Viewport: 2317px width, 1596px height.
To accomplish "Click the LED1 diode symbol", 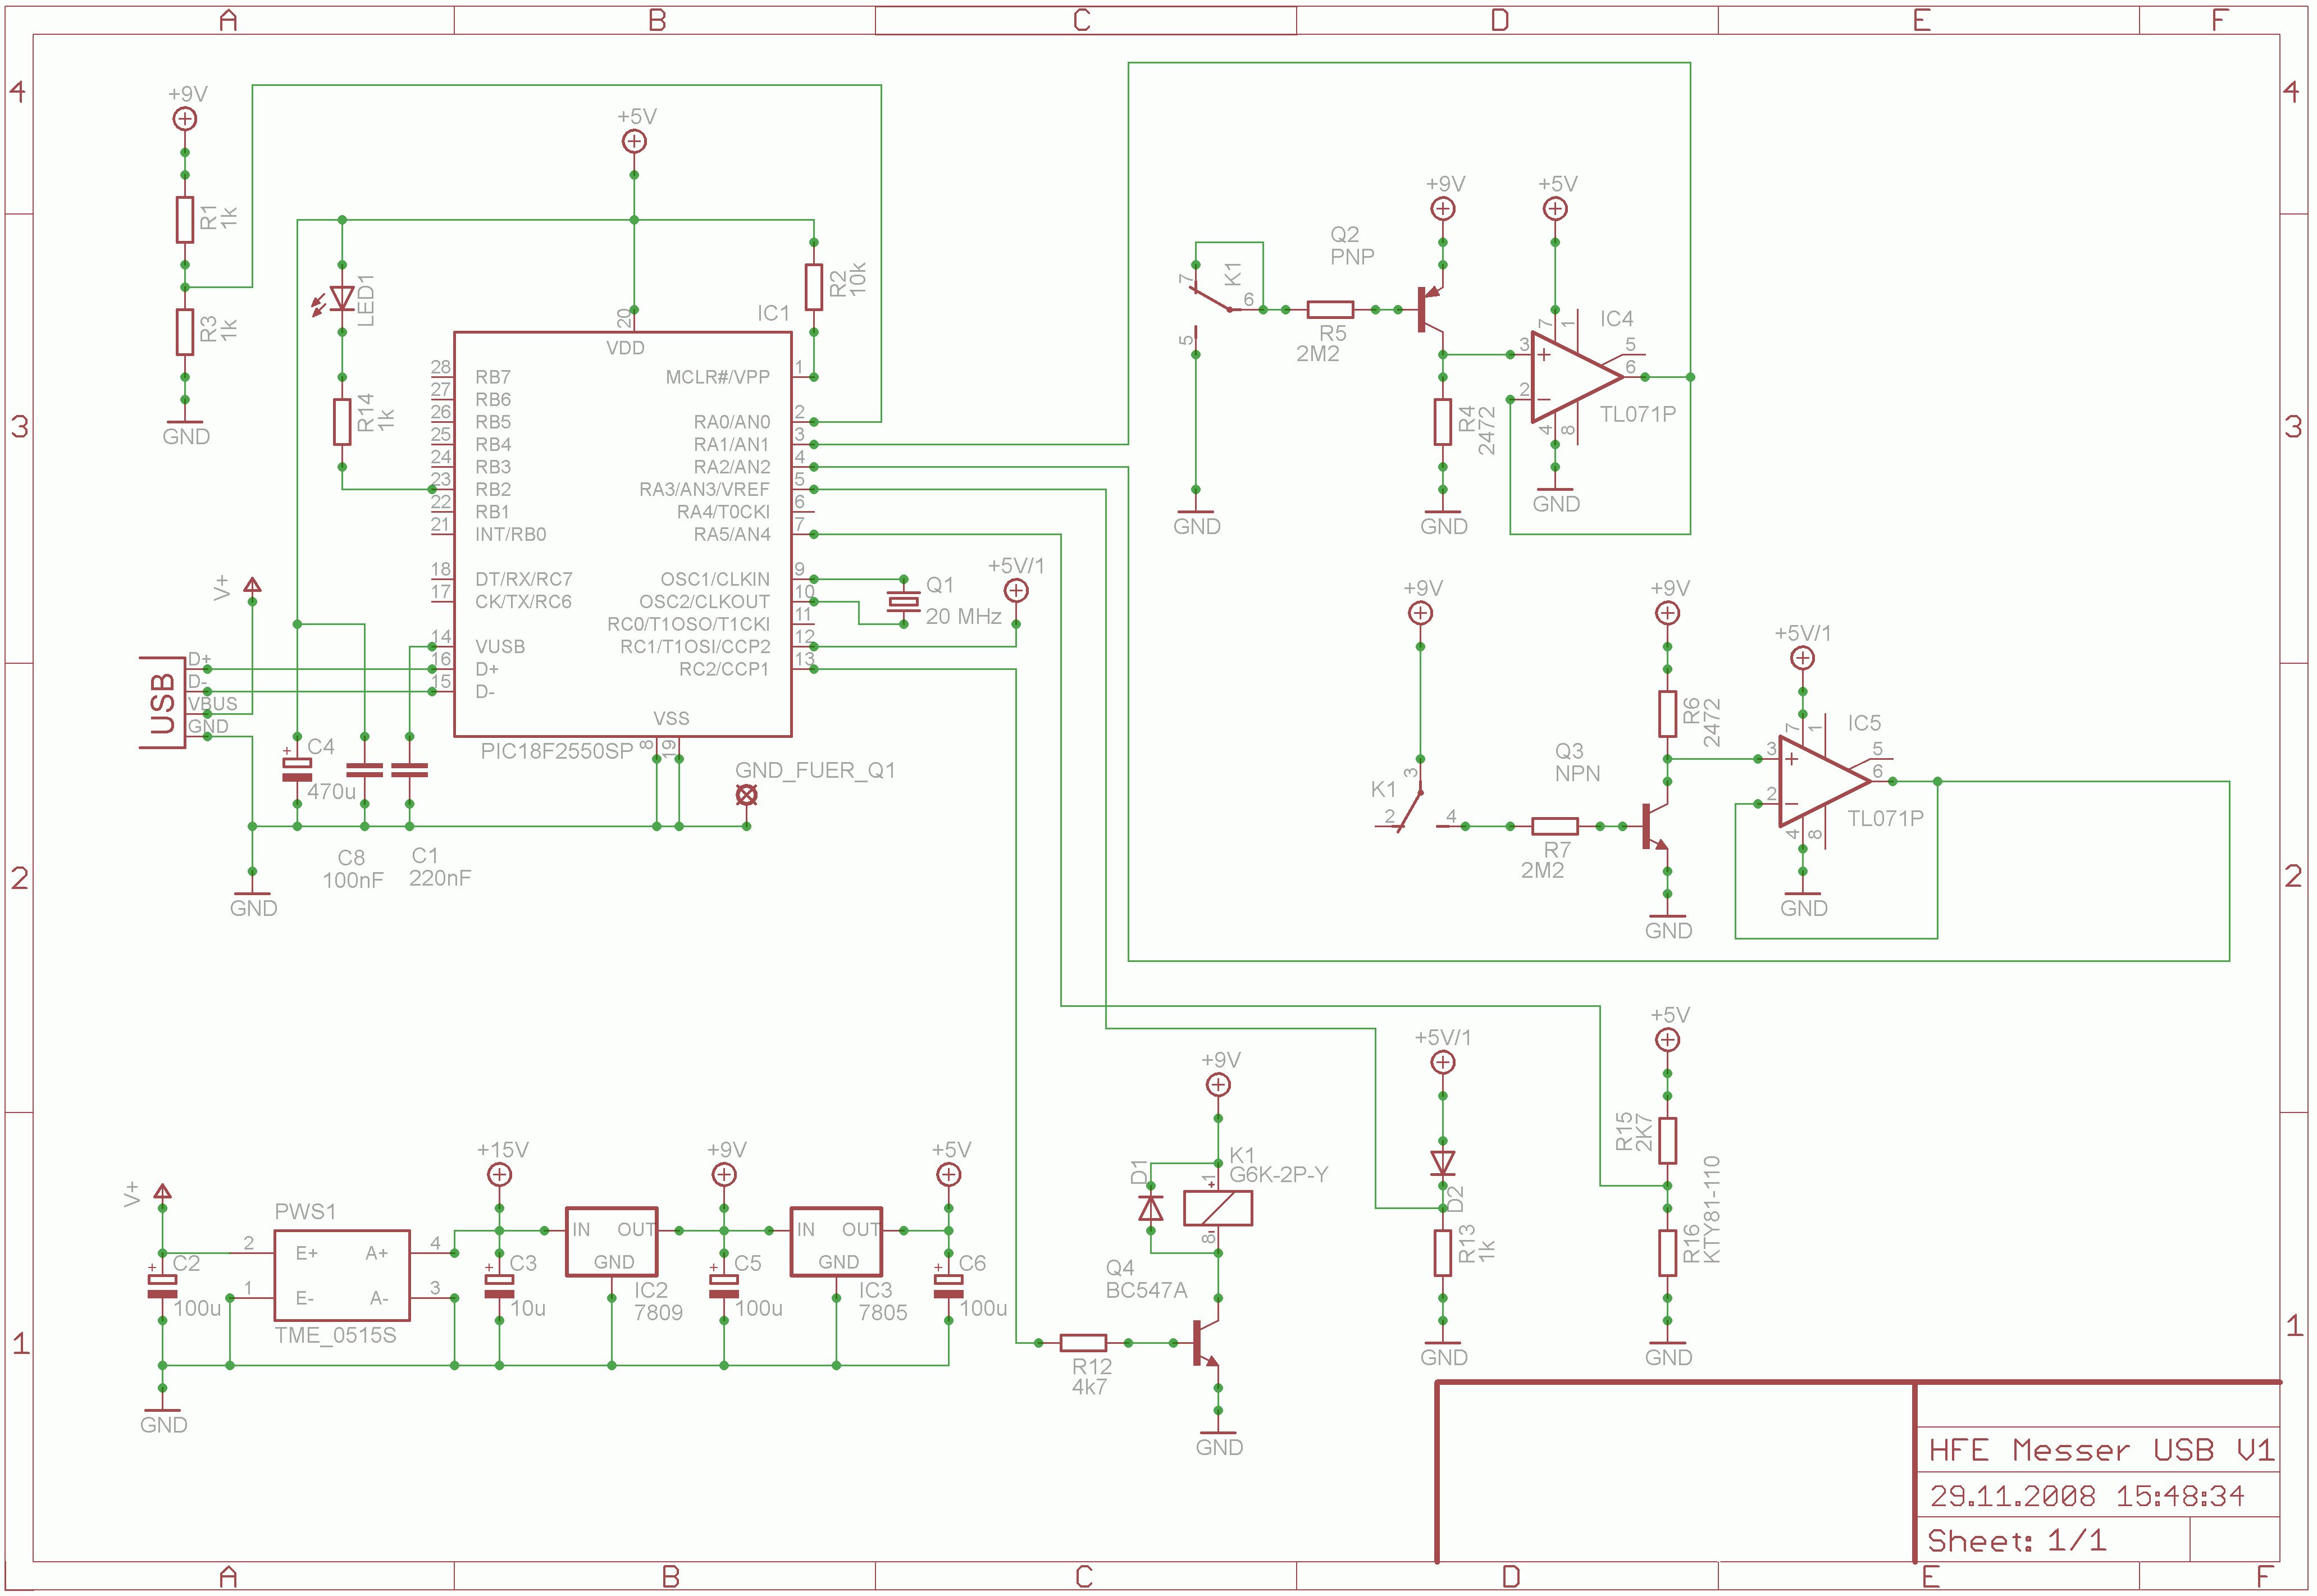I will click(342, 298).
